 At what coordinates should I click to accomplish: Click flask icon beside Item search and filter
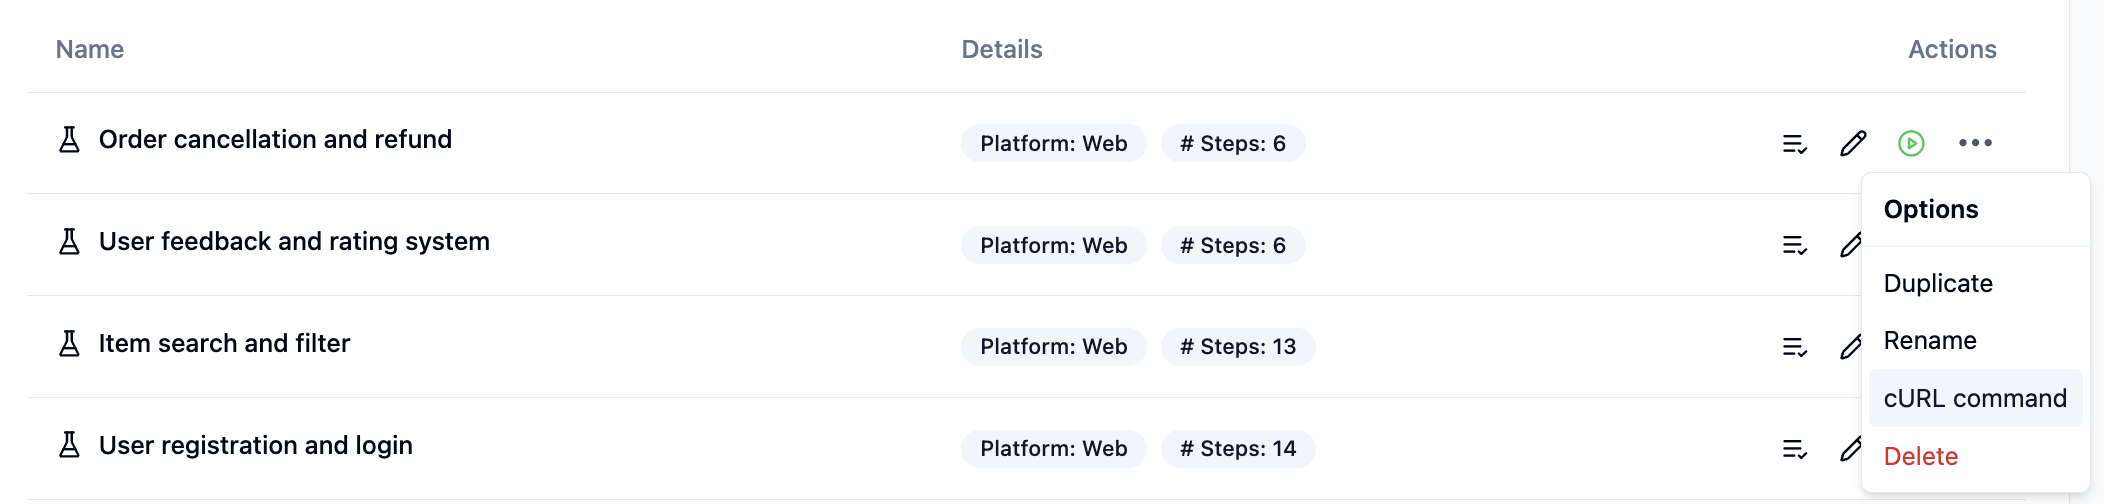pyautogui.click(x=69, y=344)
